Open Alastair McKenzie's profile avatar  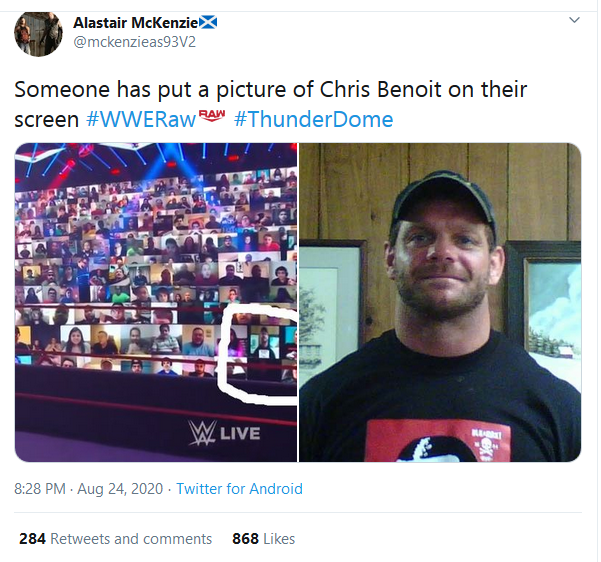click(x=38, y=34)
